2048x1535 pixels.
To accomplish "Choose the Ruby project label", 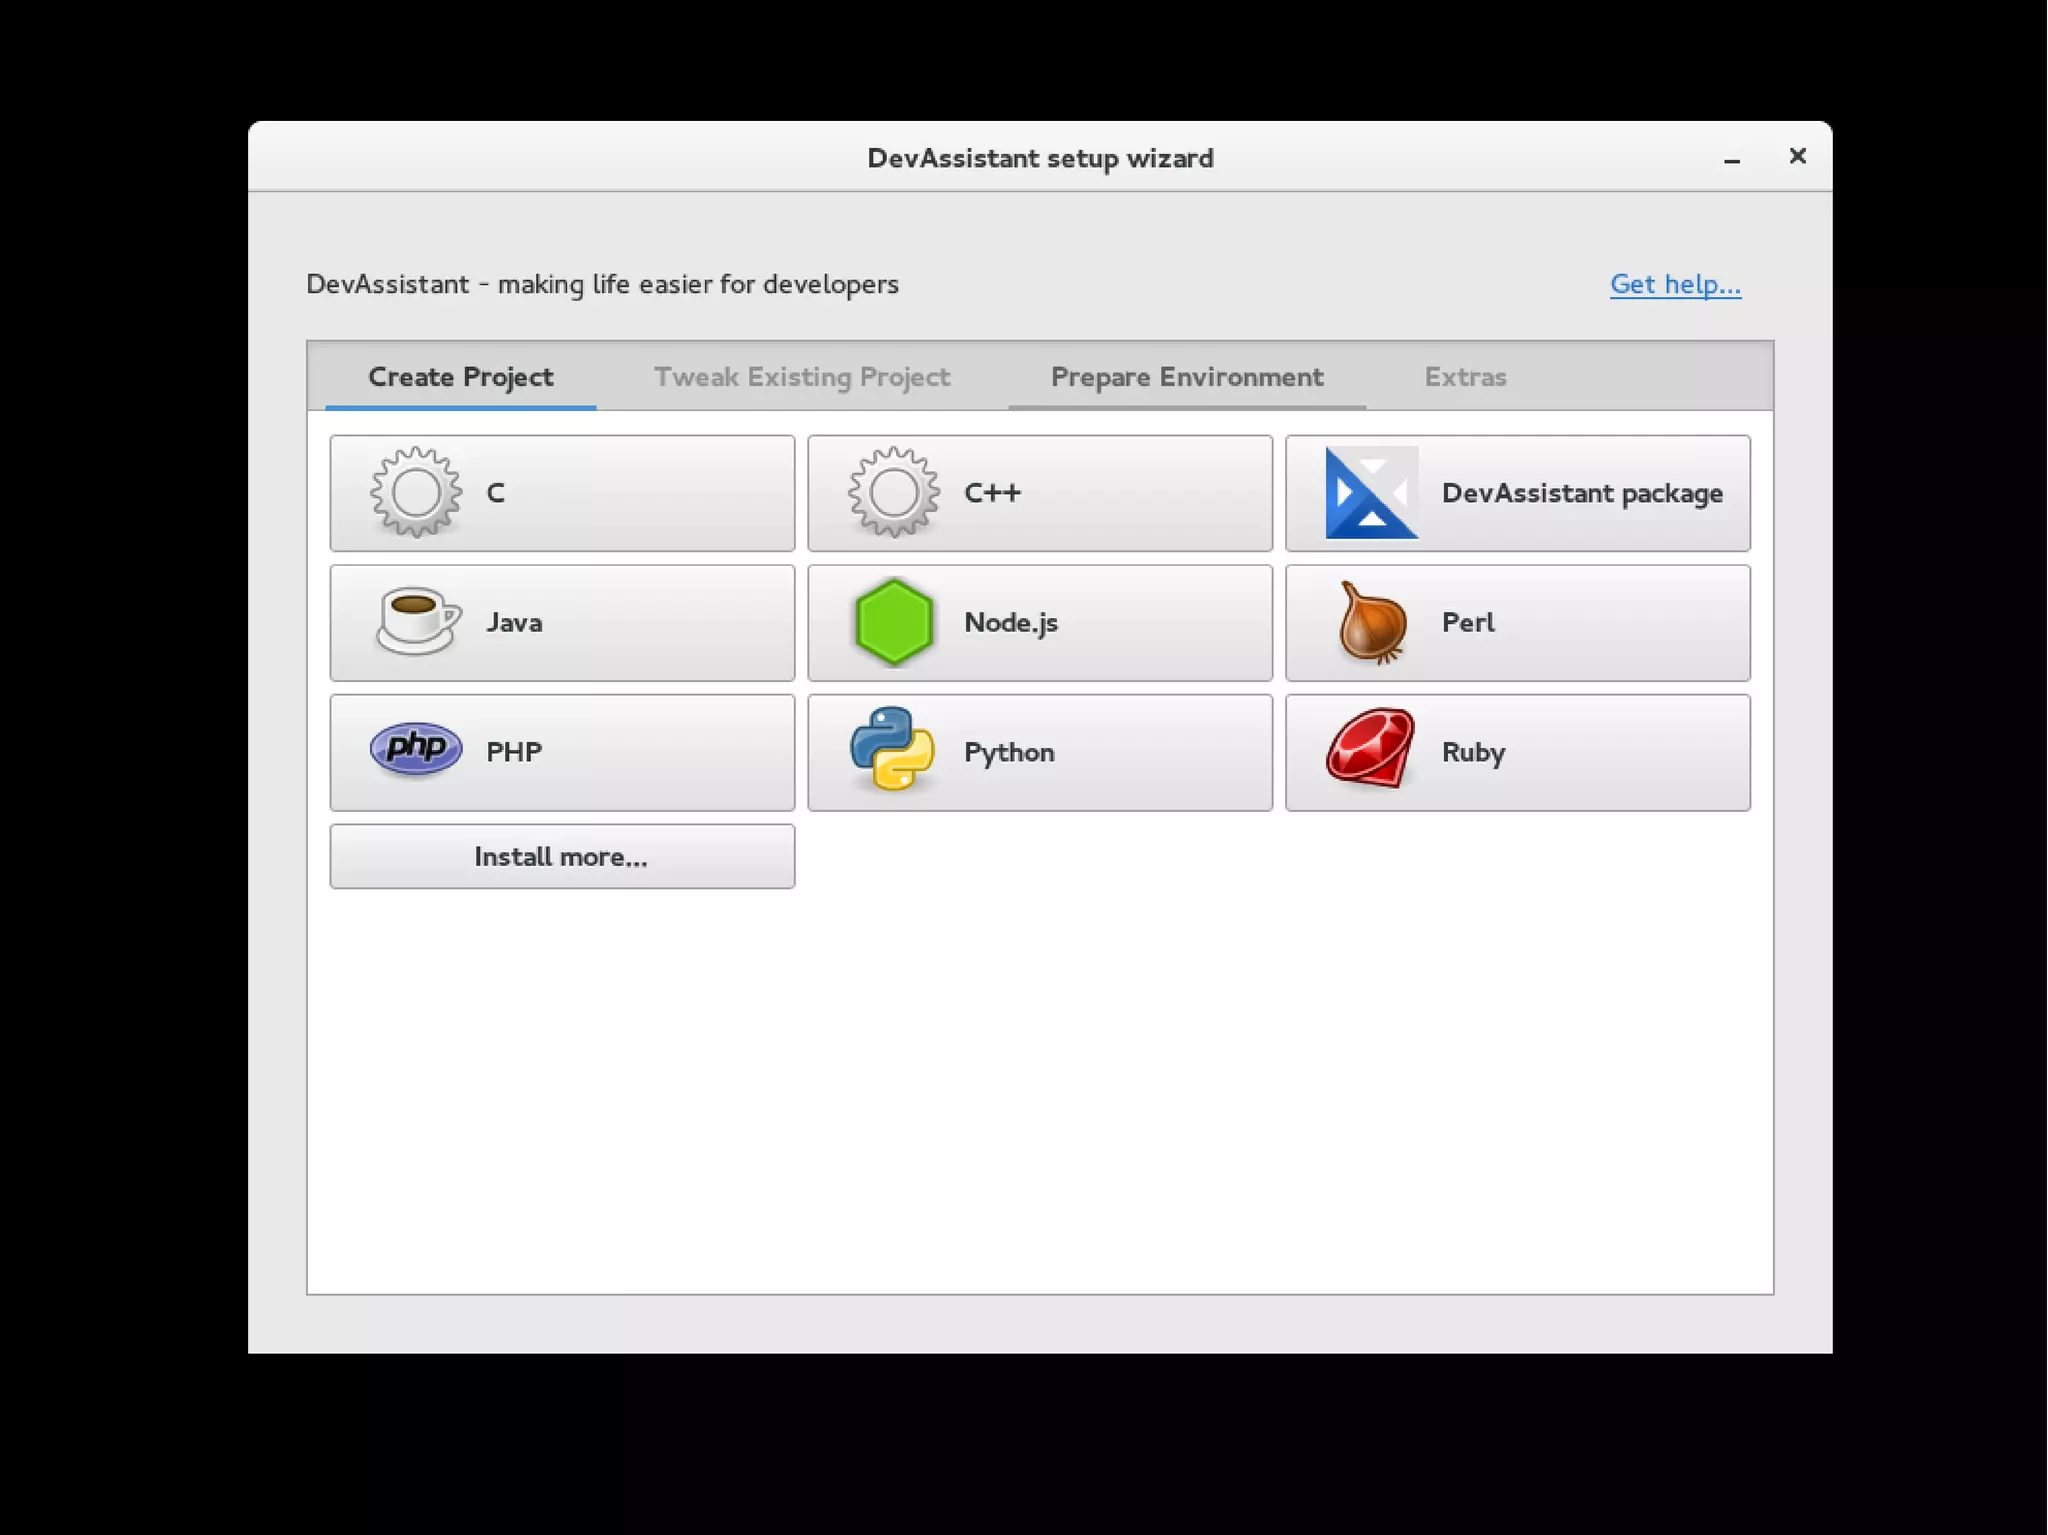I will 1473,752.
